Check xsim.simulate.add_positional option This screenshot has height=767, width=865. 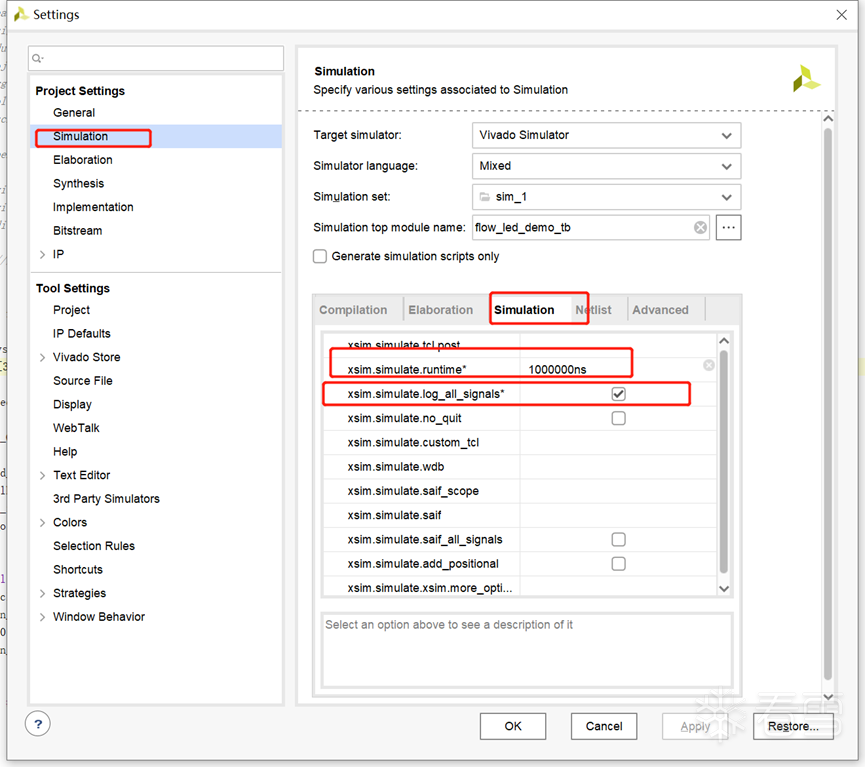click(618, 563)
